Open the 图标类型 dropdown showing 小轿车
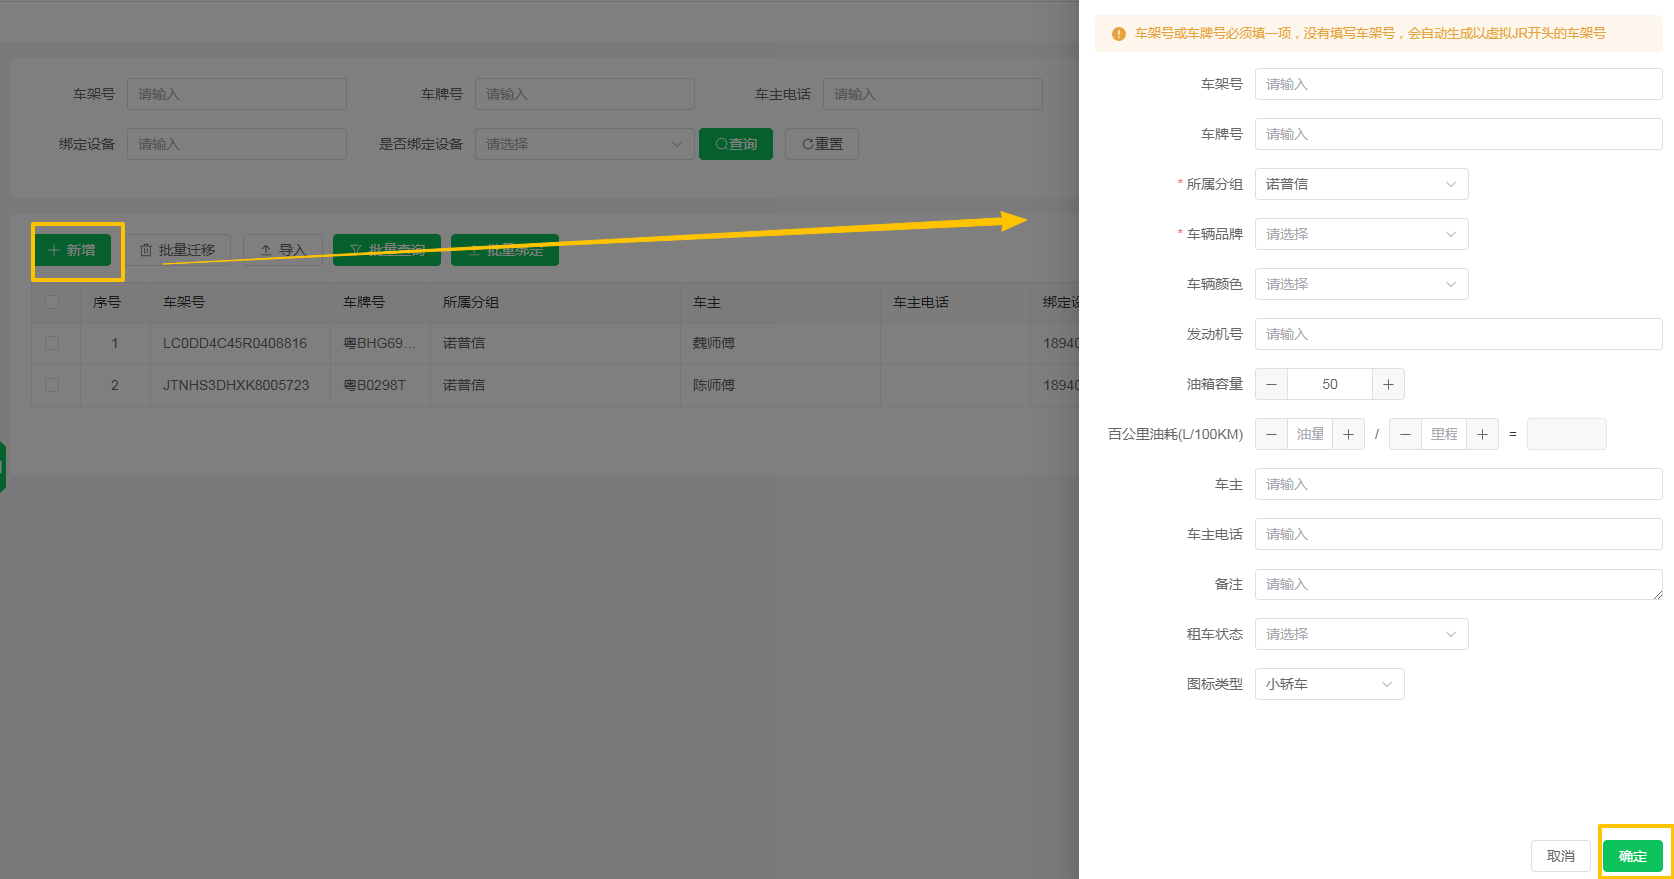The width and height of the screenshot is (1674, 879). (1329, 684)
